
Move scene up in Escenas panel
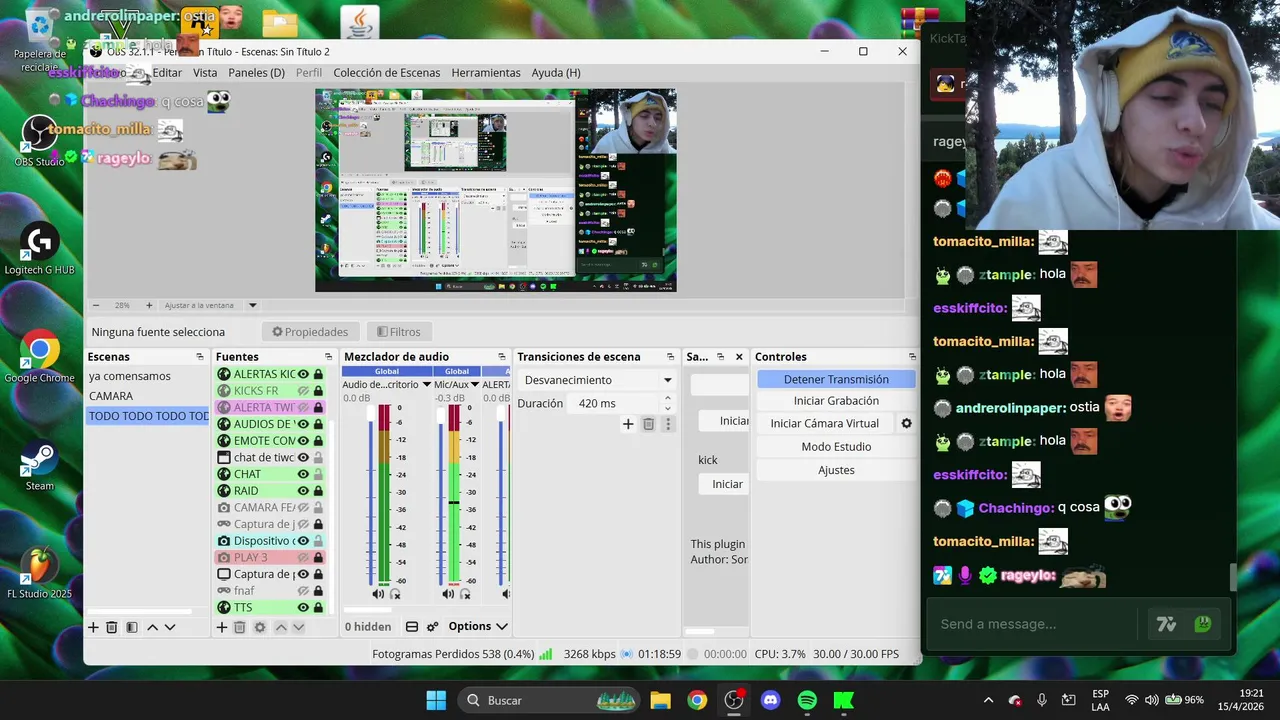152,627
